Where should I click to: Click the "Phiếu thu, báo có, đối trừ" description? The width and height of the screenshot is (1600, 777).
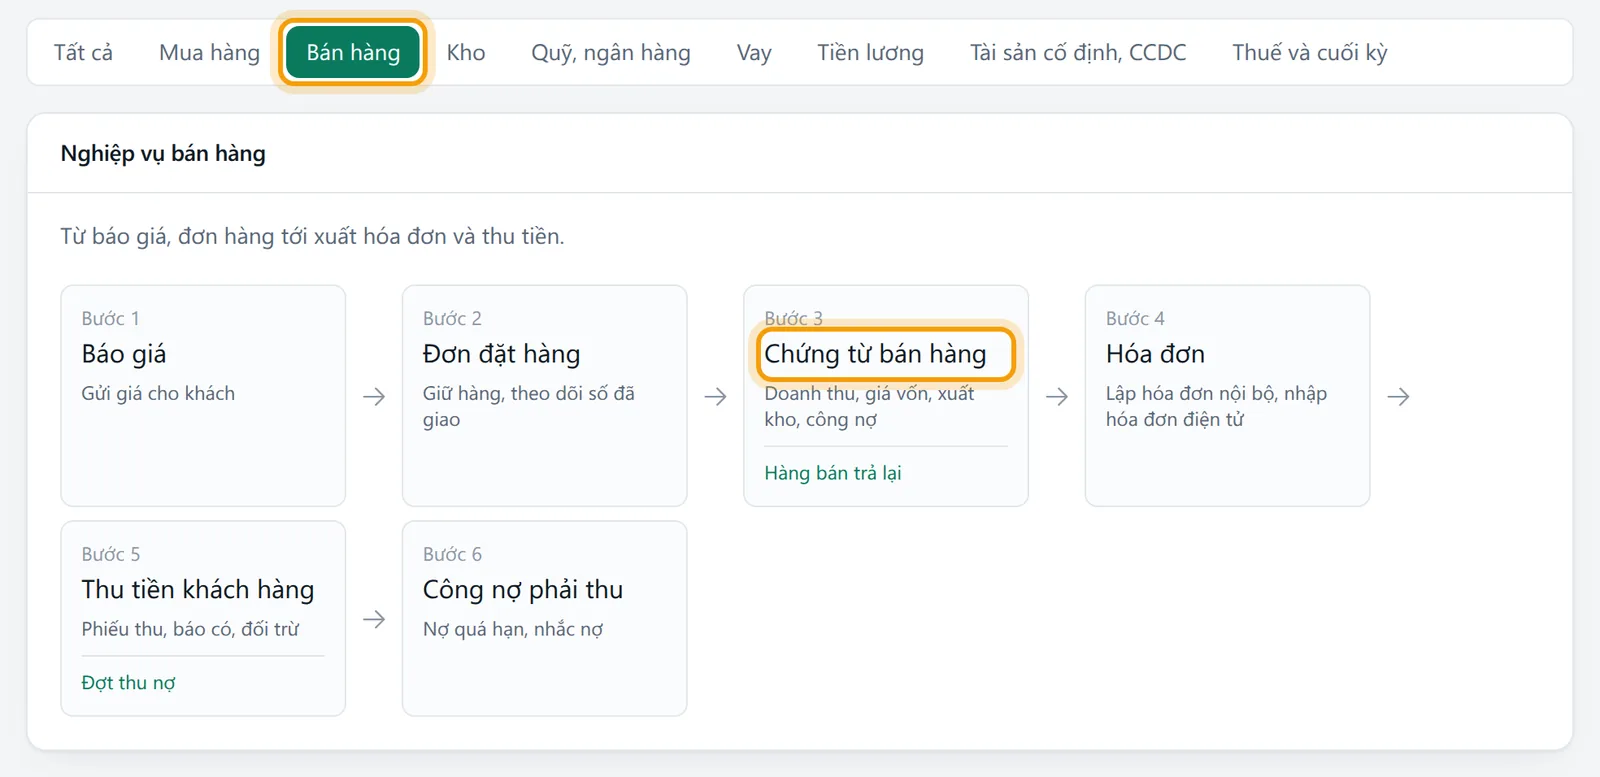coord(190,630)
